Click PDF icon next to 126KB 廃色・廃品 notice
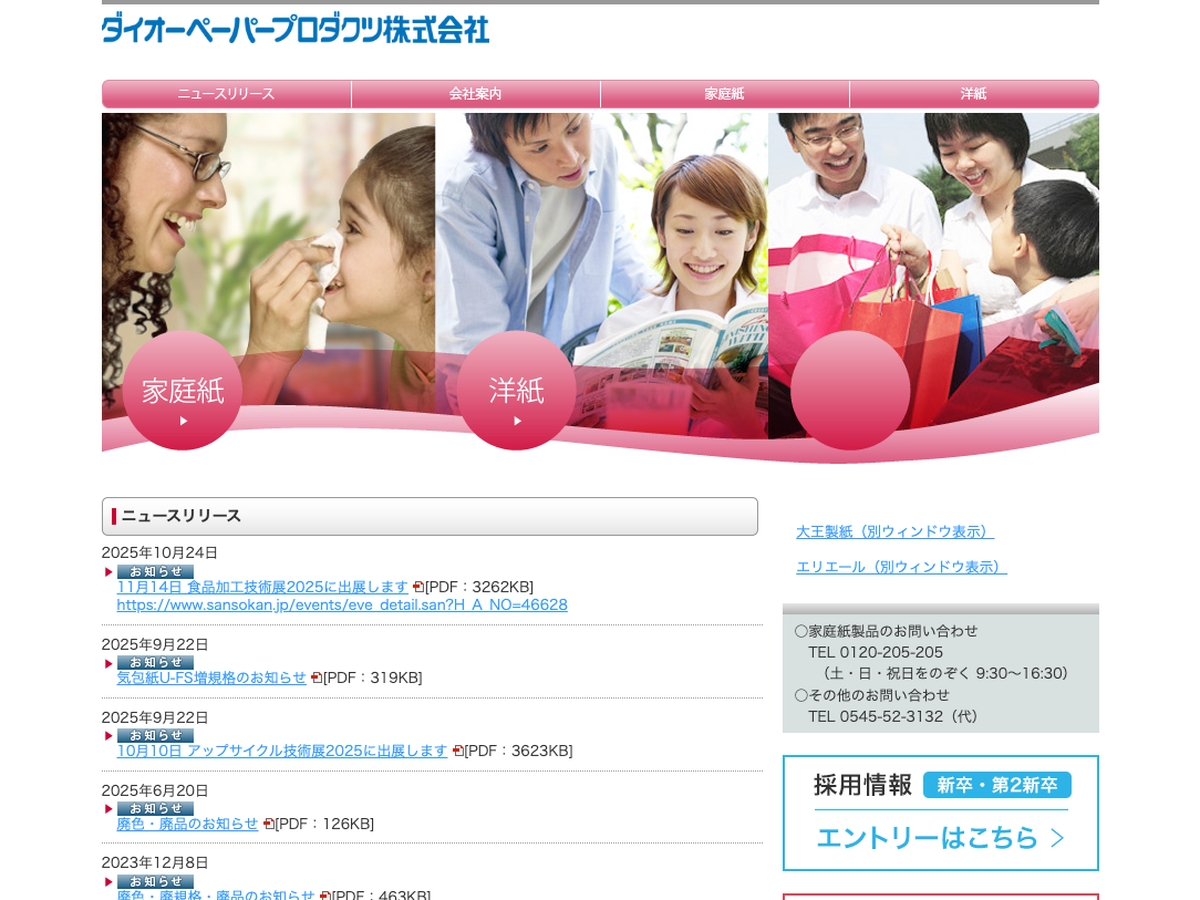Image resolution: width=1200 pixels, height=900 pixels. click(268, 824)
